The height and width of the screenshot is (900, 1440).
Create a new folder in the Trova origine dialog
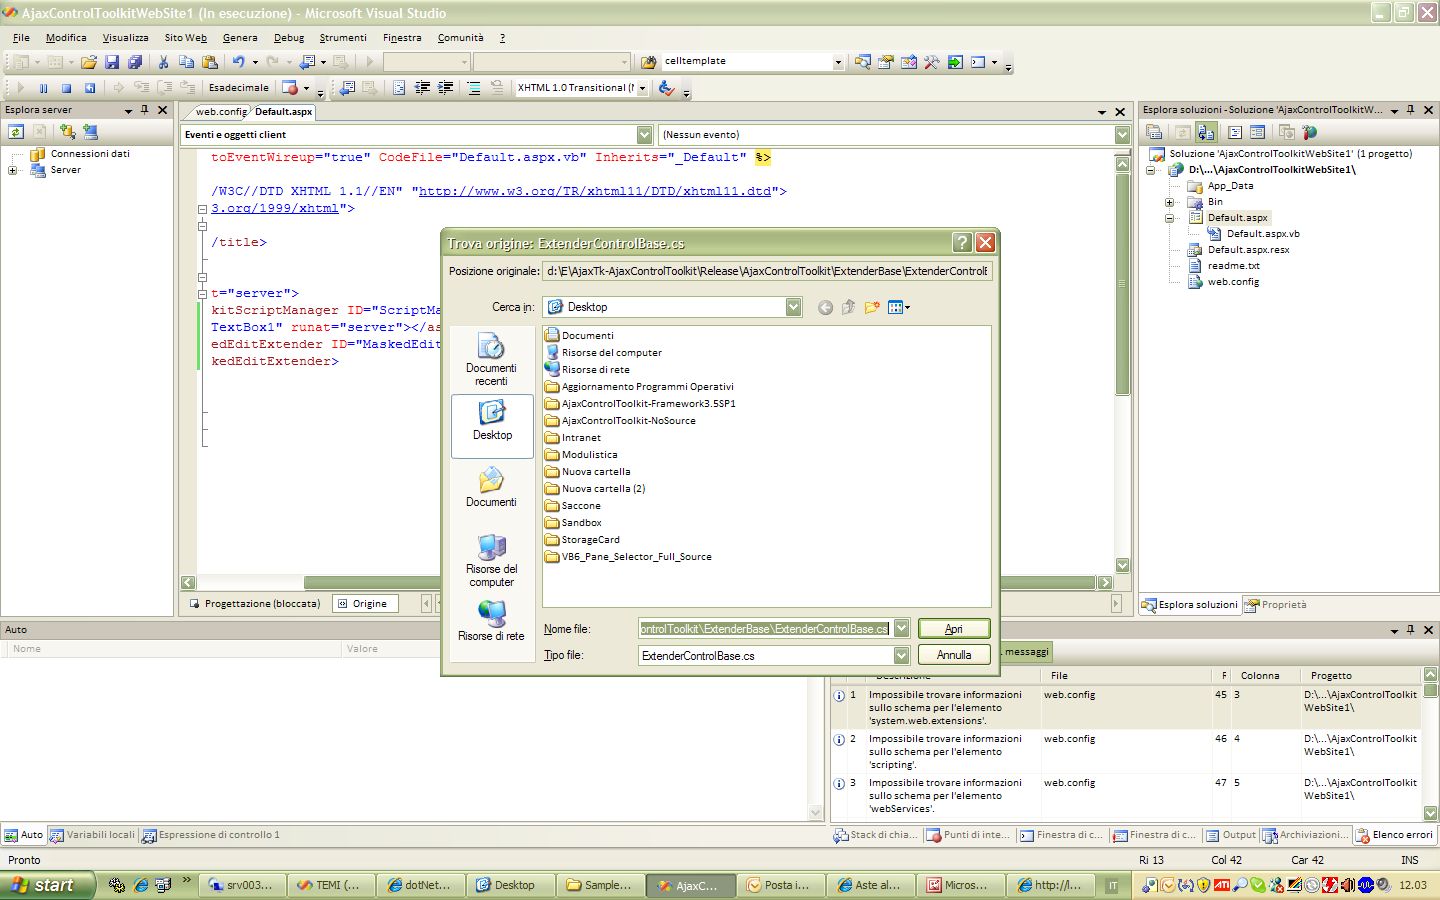click(872, 307)
